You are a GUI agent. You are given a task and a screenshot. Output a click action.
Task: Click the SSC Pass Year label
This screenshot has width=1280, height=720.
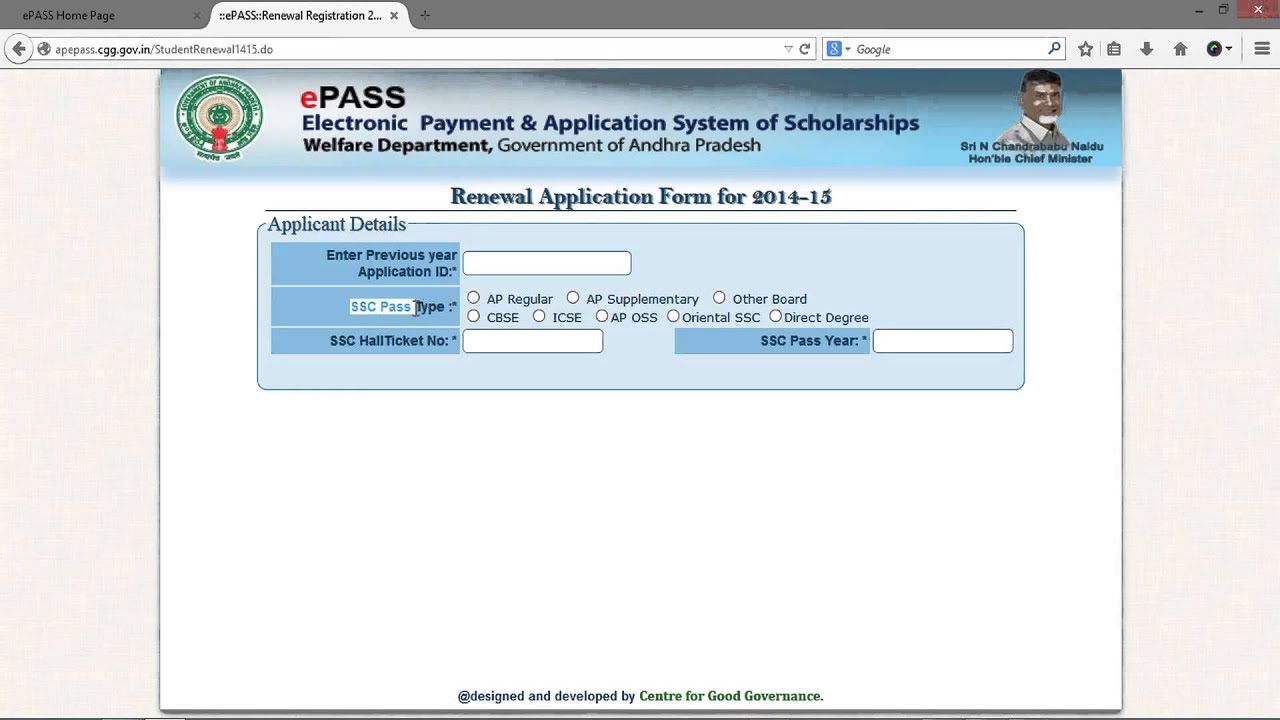(x=814, y=341)
